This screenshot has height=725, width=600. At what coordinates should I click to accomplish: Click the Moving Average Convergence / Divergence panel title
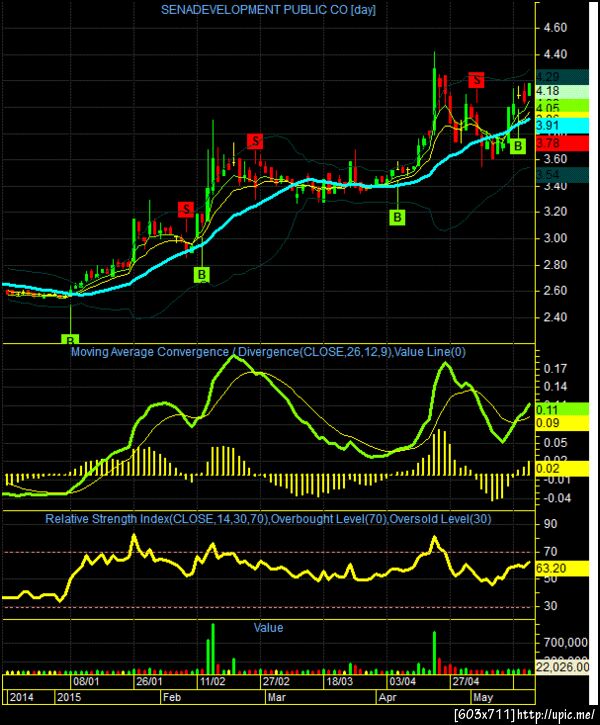(268, 352)
